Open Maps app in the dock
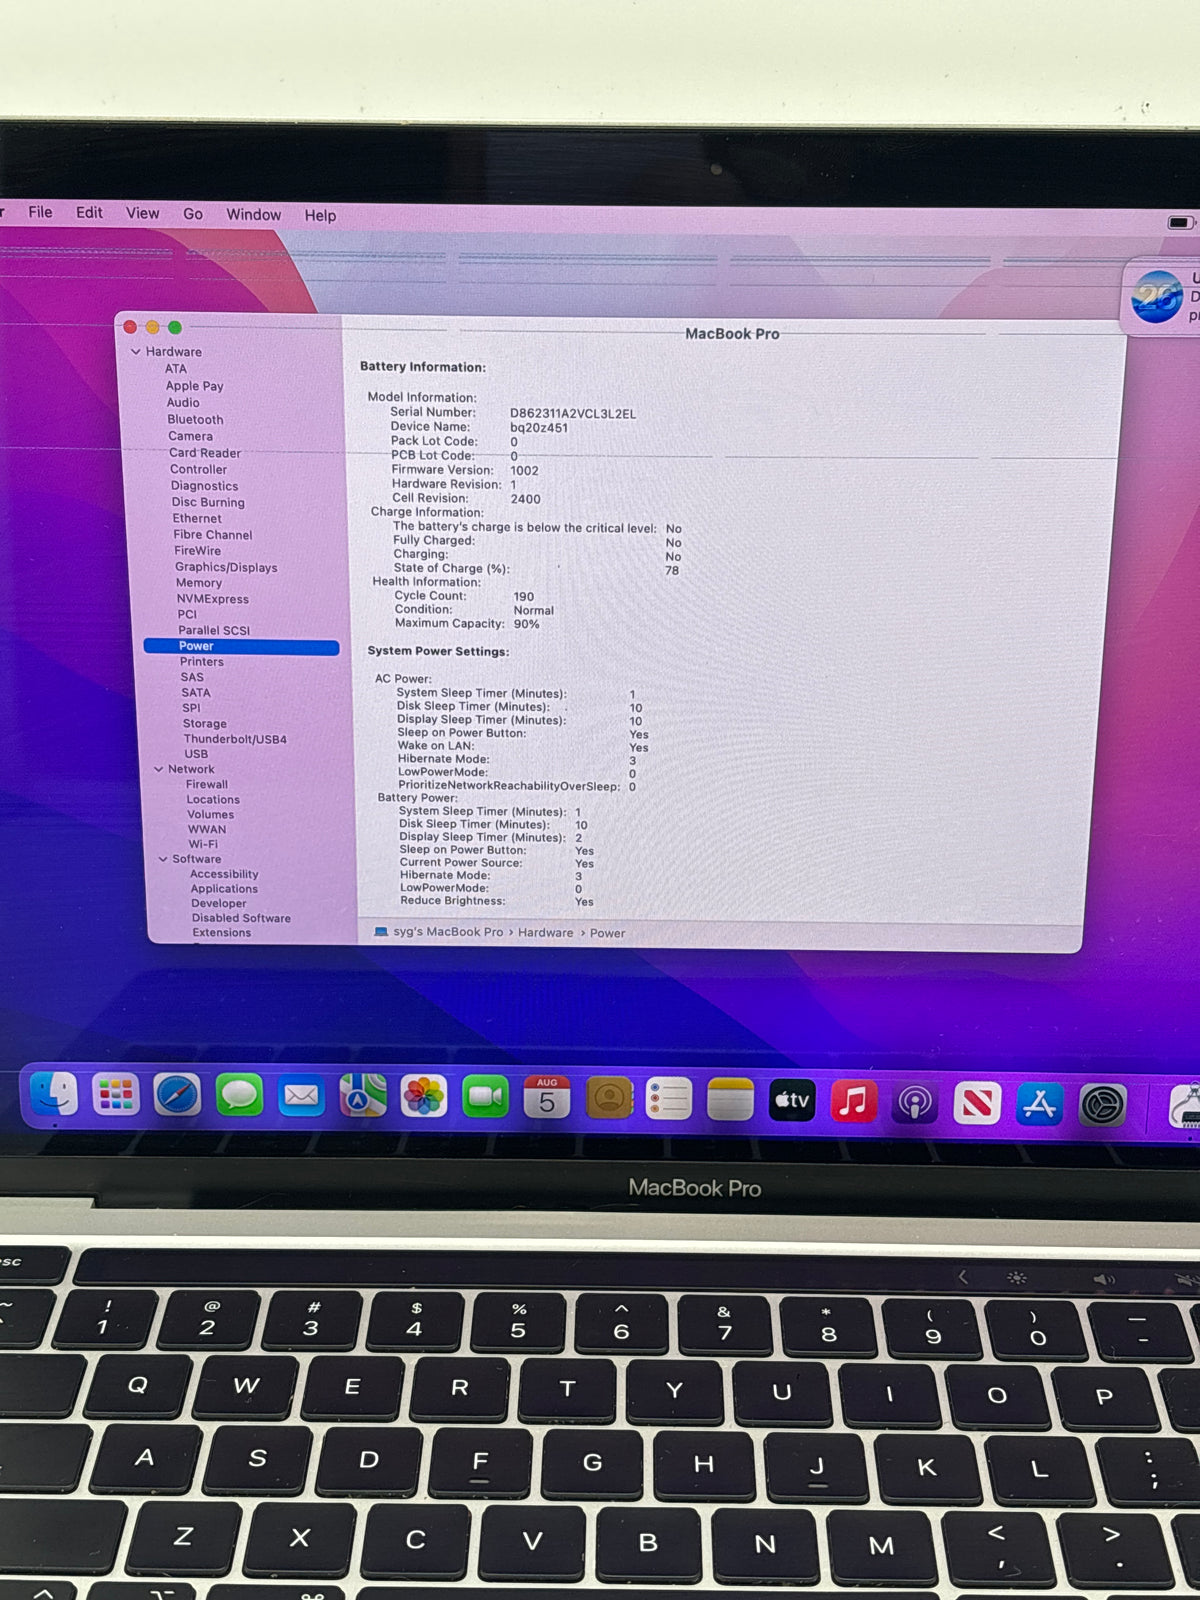Screen dimensions: 1200x1600 pyautogui.click(x=363, y=1097)
